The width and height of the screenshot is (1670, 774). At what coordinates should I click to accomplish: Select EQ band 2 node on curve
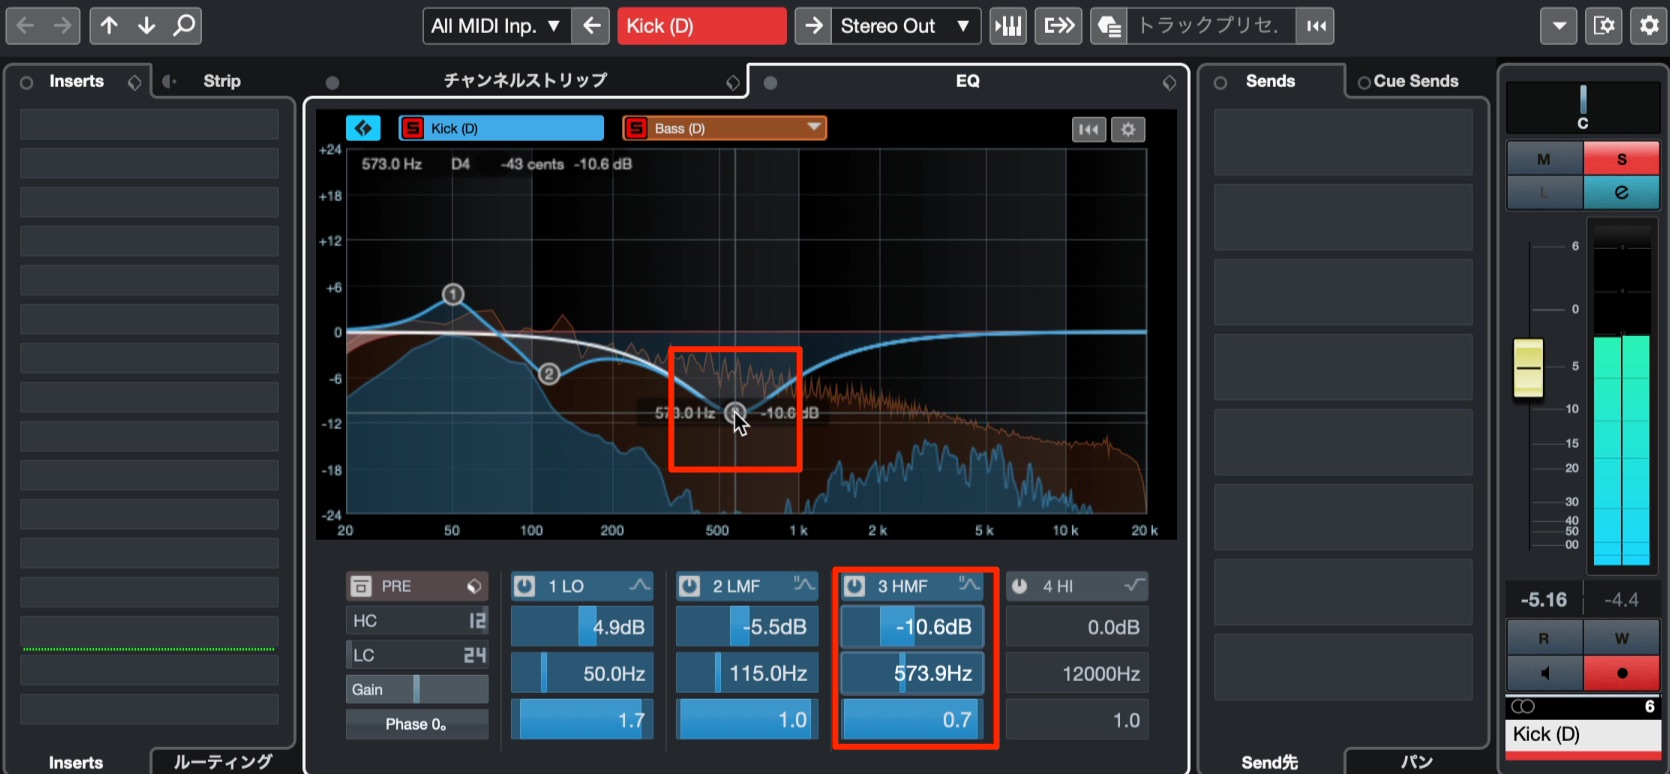point(549,374)
